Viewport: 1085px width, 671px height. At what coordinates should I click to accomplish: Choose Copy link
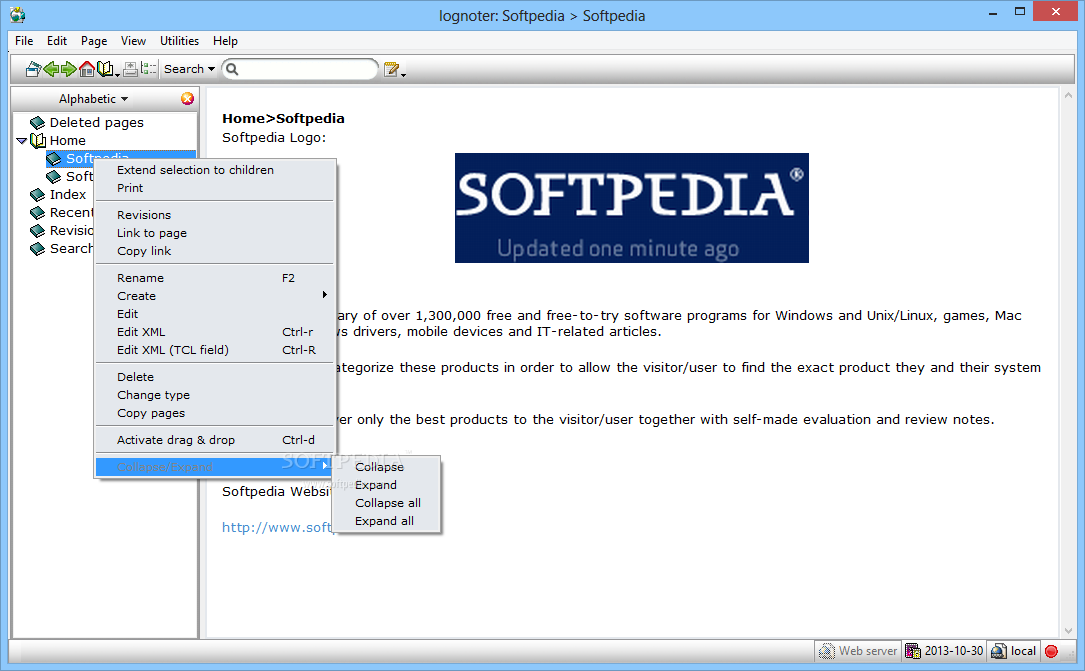point(215,250)
